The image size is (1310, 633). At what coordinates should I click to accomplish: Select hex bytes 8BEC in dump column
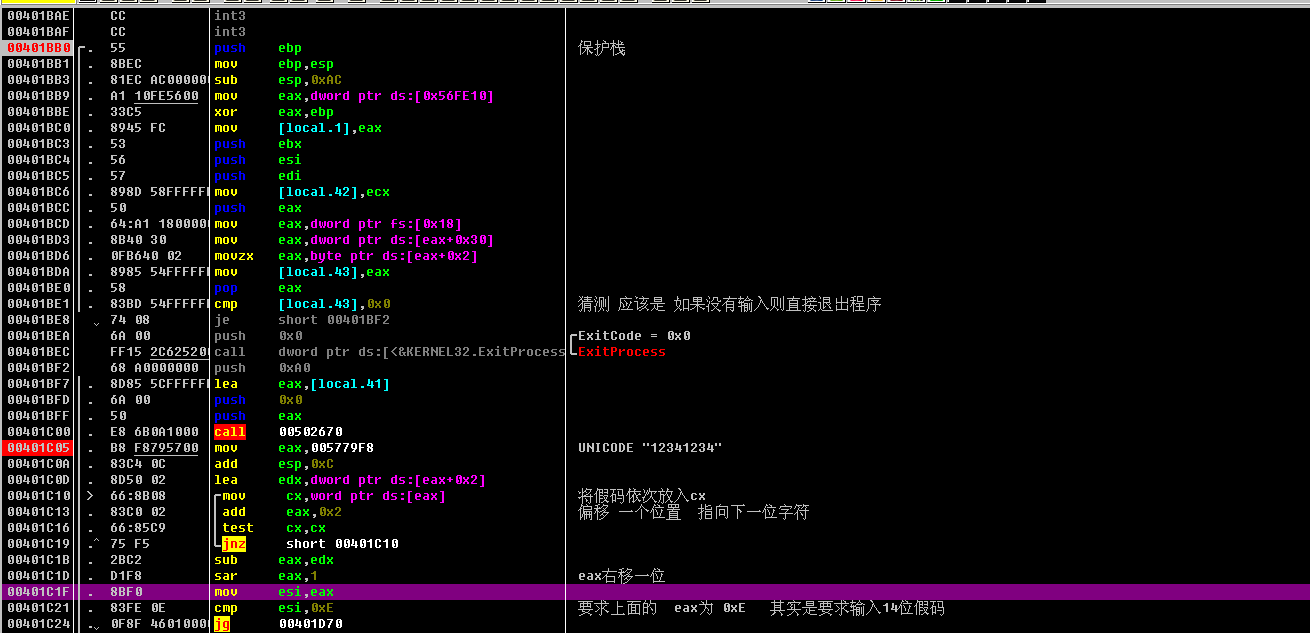pyautogui.click(x=125, y=64)
